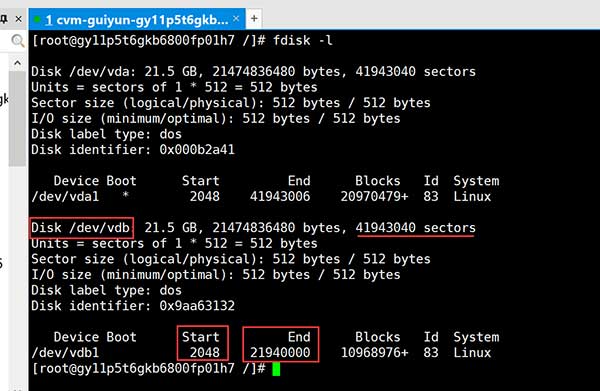The height and width of the screenshot is (391, 600).
Task: Click the green terminal cursor block
Action: pos(276,369)
